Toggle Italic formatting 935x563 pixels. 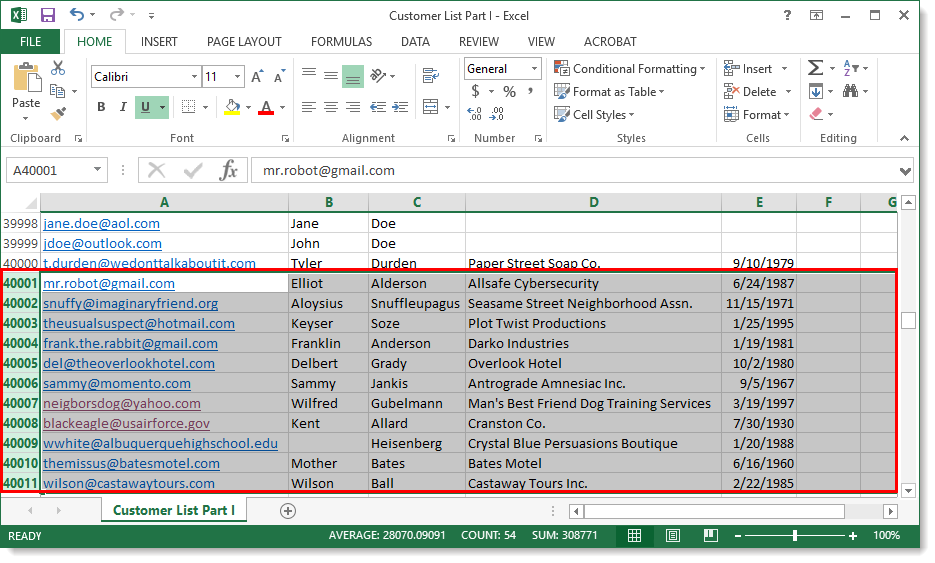(x=123, y=107)
